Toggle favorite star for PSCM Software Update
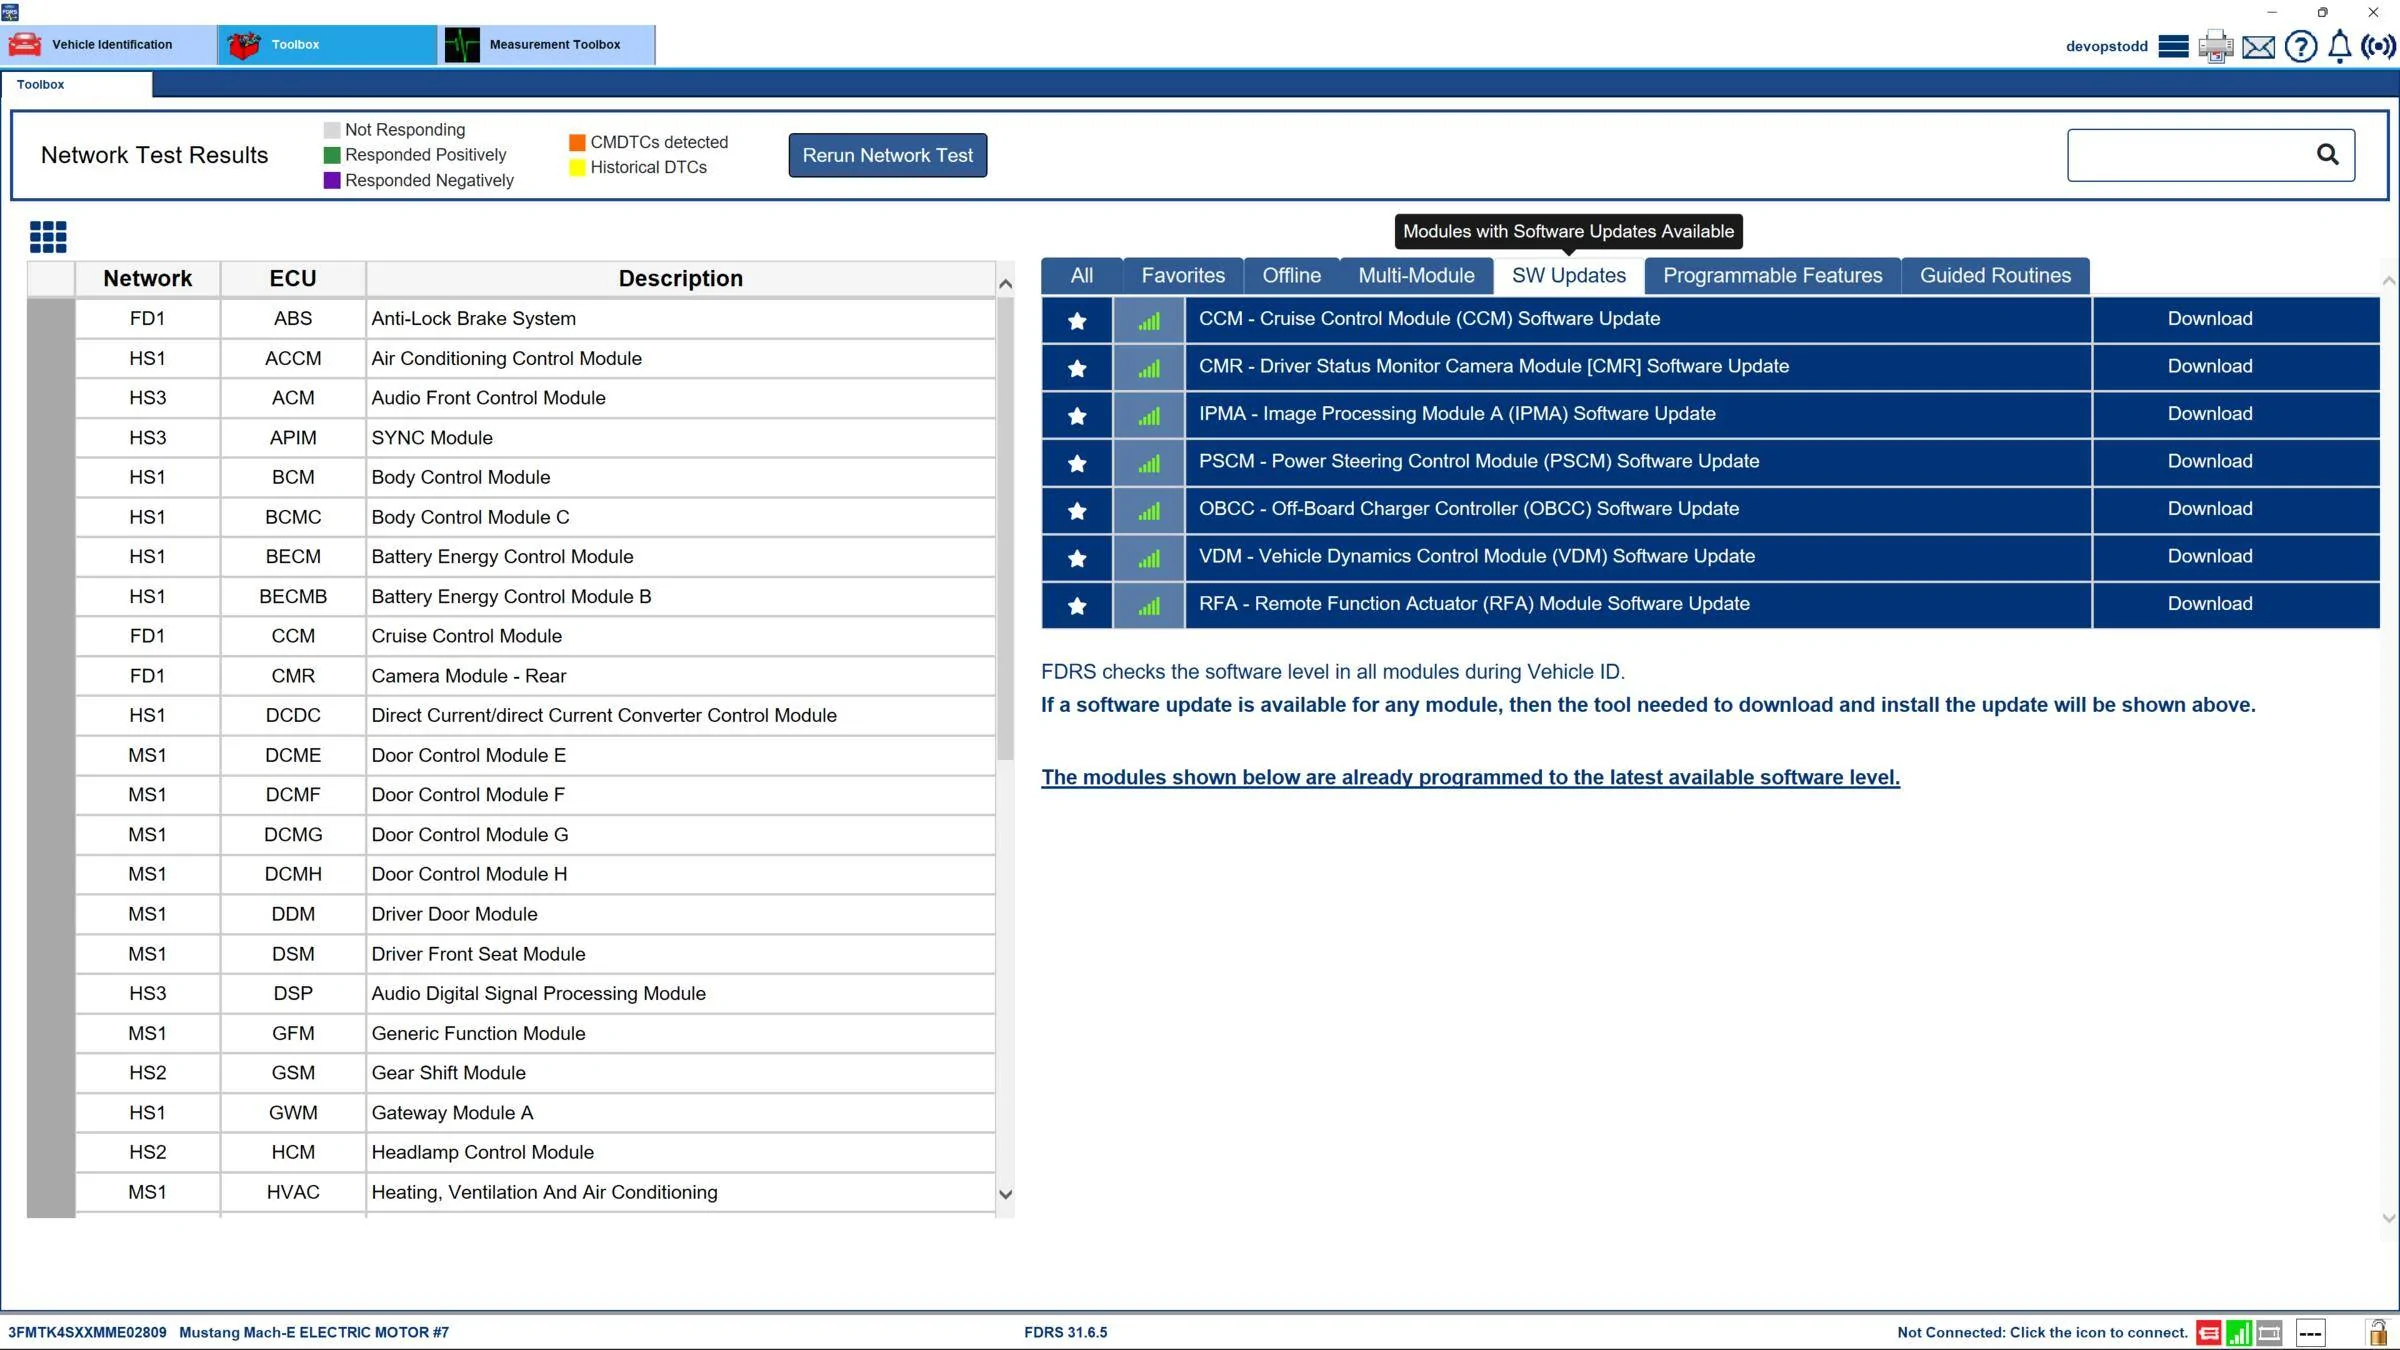The width and height of the screenshot is (2400, 1350). [x=1077, y=463]
